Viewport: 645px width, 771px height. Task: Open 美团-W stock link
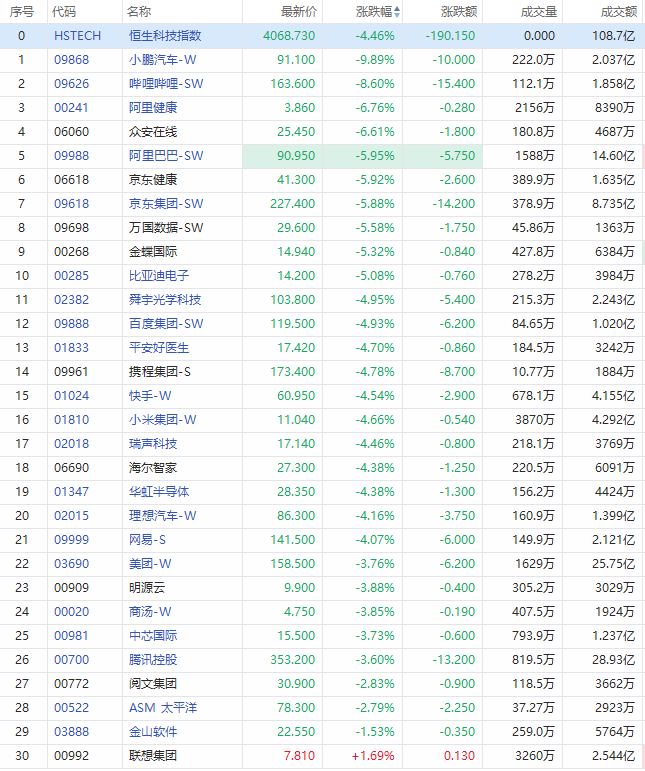150,564
